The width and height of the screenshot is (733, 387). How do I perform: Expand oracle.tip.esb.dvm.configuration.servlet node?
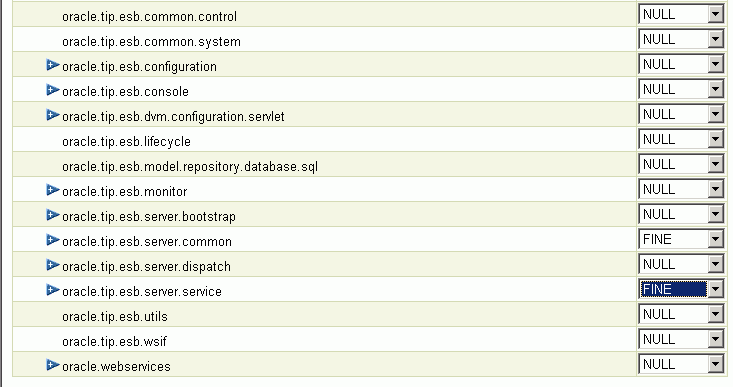coord(53,115)
